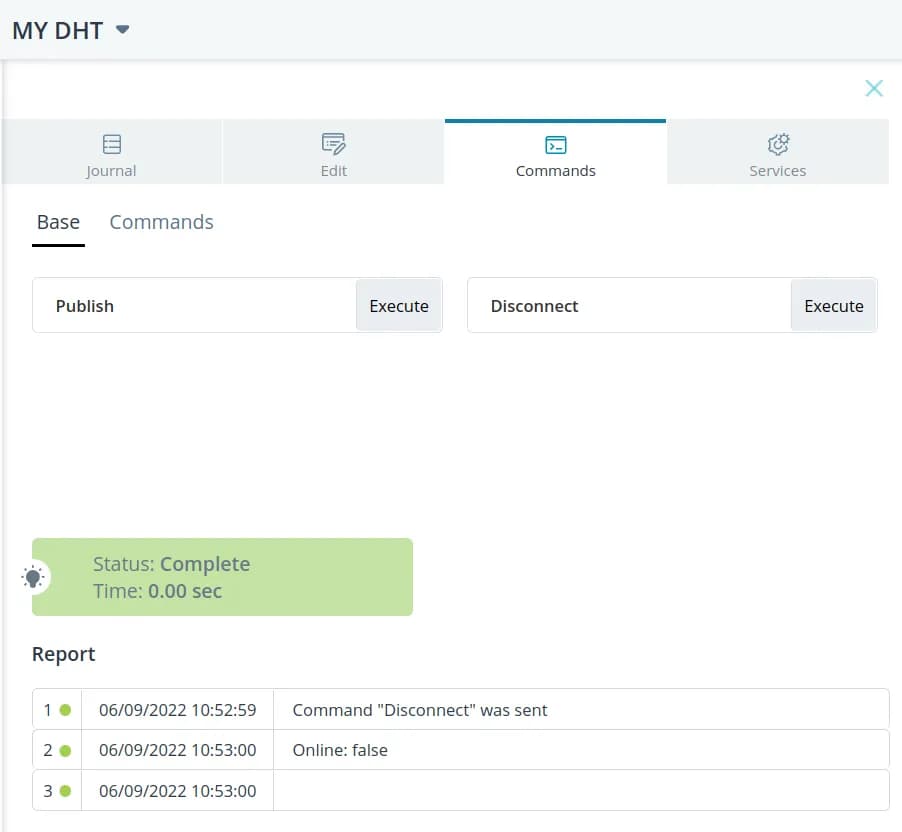
Task: Click green status dot in row 2
Action: (65, 750)
